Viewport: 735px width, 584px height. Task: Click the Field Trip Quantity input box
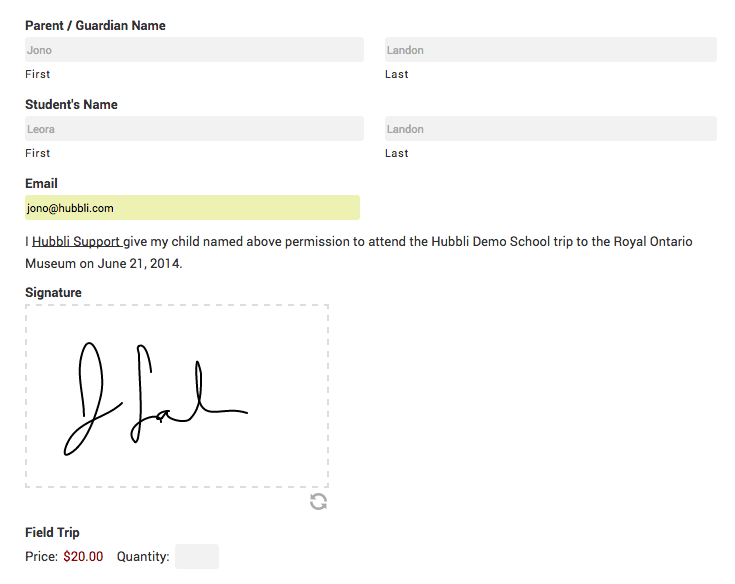(197, 556)
